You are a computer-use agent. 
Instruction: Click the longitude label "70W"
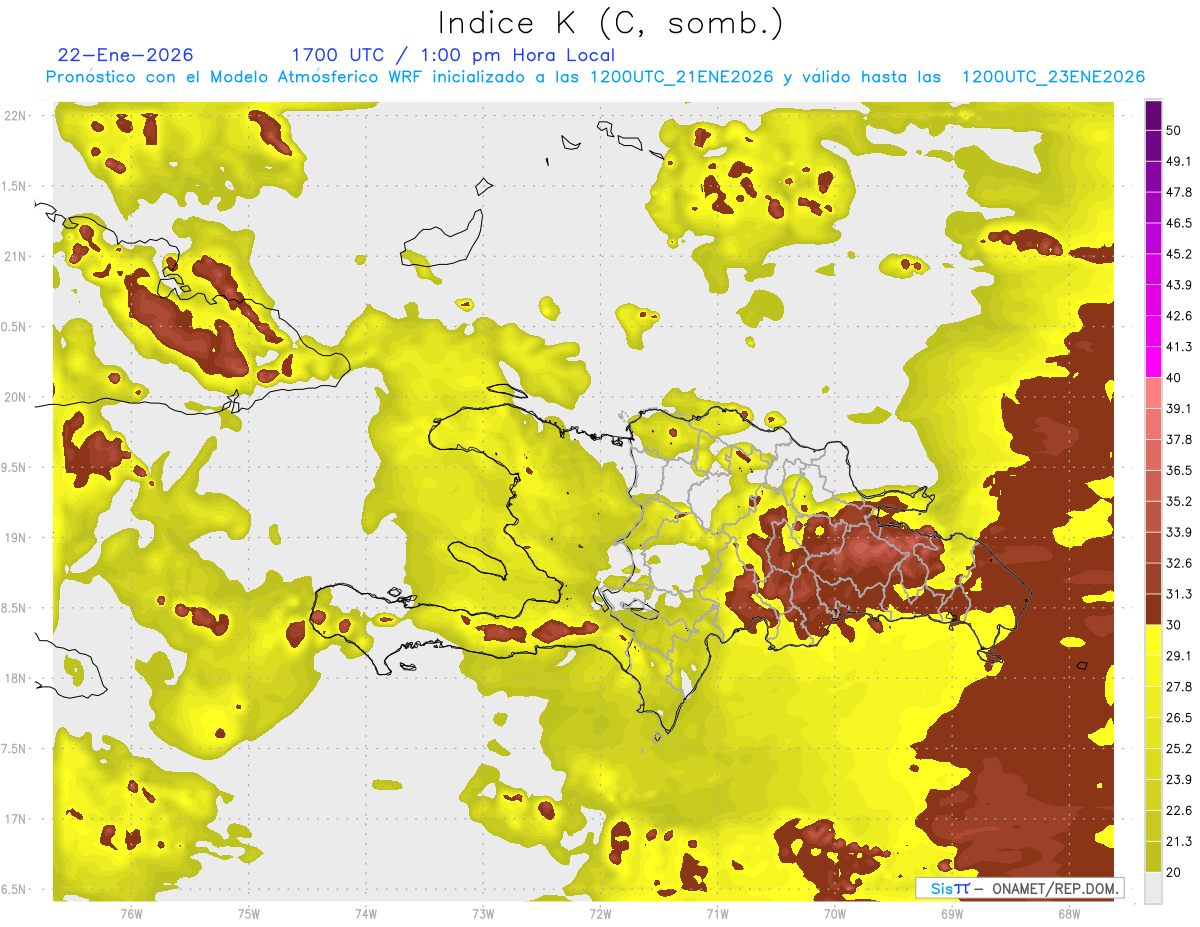point(834,913)
